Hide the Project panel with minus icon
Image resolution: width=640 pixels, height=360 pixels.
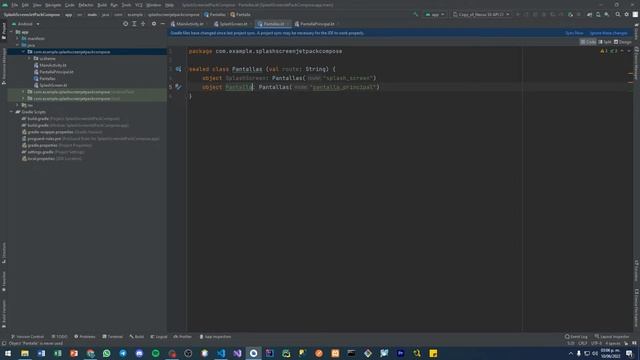(x=162, y=24)
